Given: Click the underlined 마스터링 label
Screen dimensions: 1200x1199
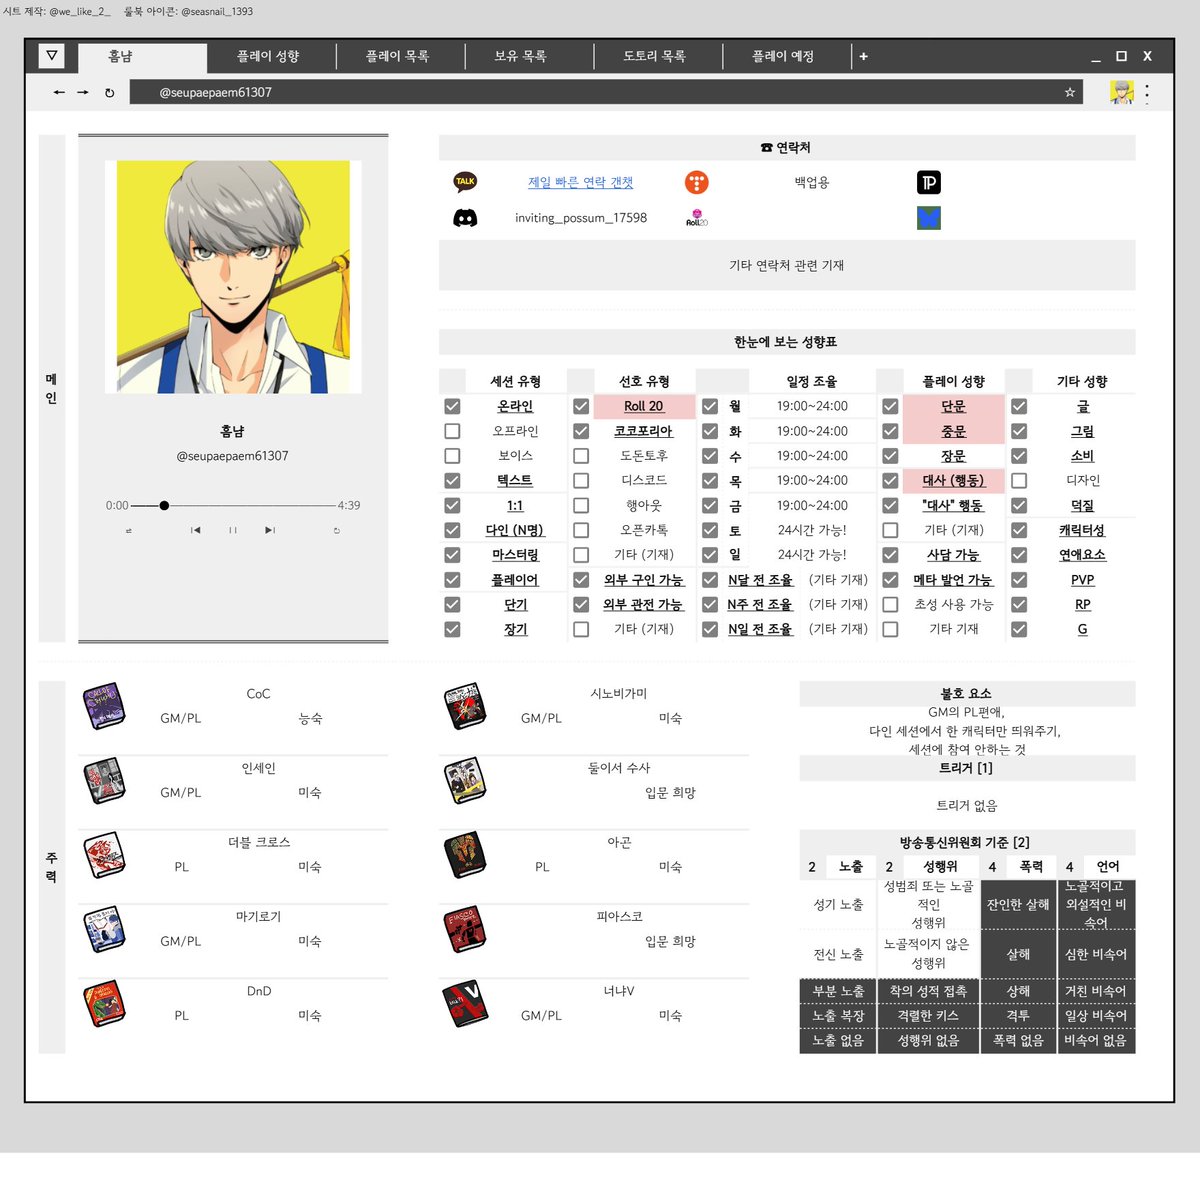Looking at the screenshot, I should (x=515, y=555).
